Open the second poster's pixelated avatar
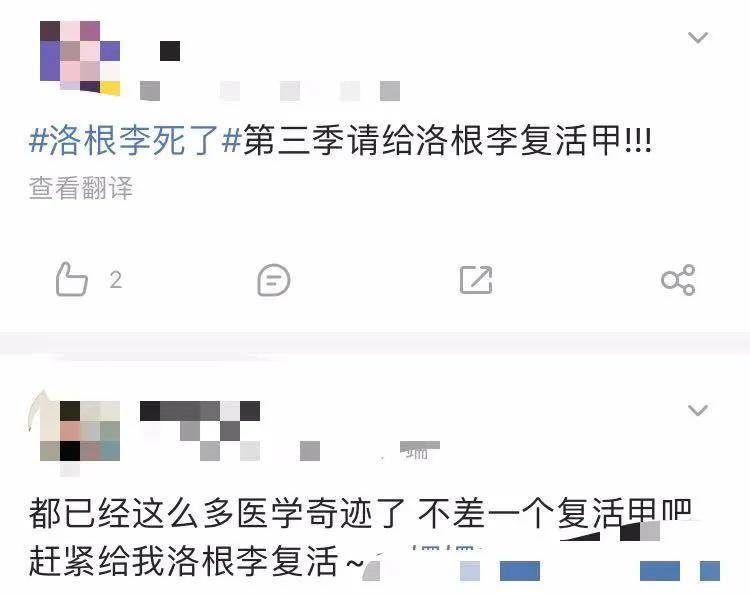The width and height of the screenshot is (750, 596). 77,430
